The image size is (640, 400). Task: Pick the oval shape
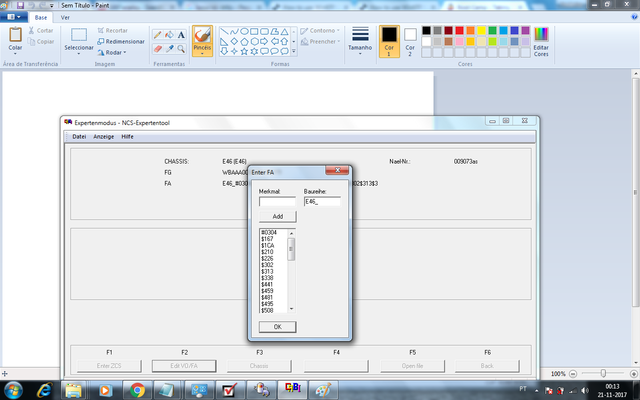coord(244,31)
